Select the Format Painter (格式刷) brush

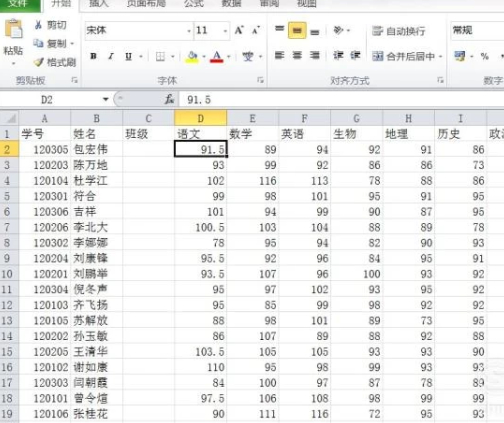click(39, 62)
